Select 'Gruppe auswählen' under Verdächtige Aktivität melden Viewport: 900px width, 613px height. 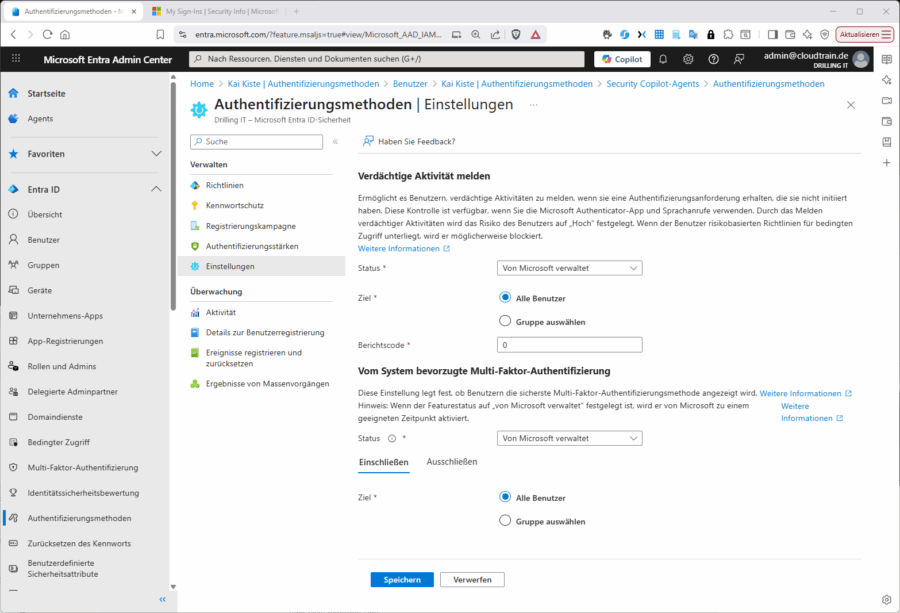coord(505,322)
